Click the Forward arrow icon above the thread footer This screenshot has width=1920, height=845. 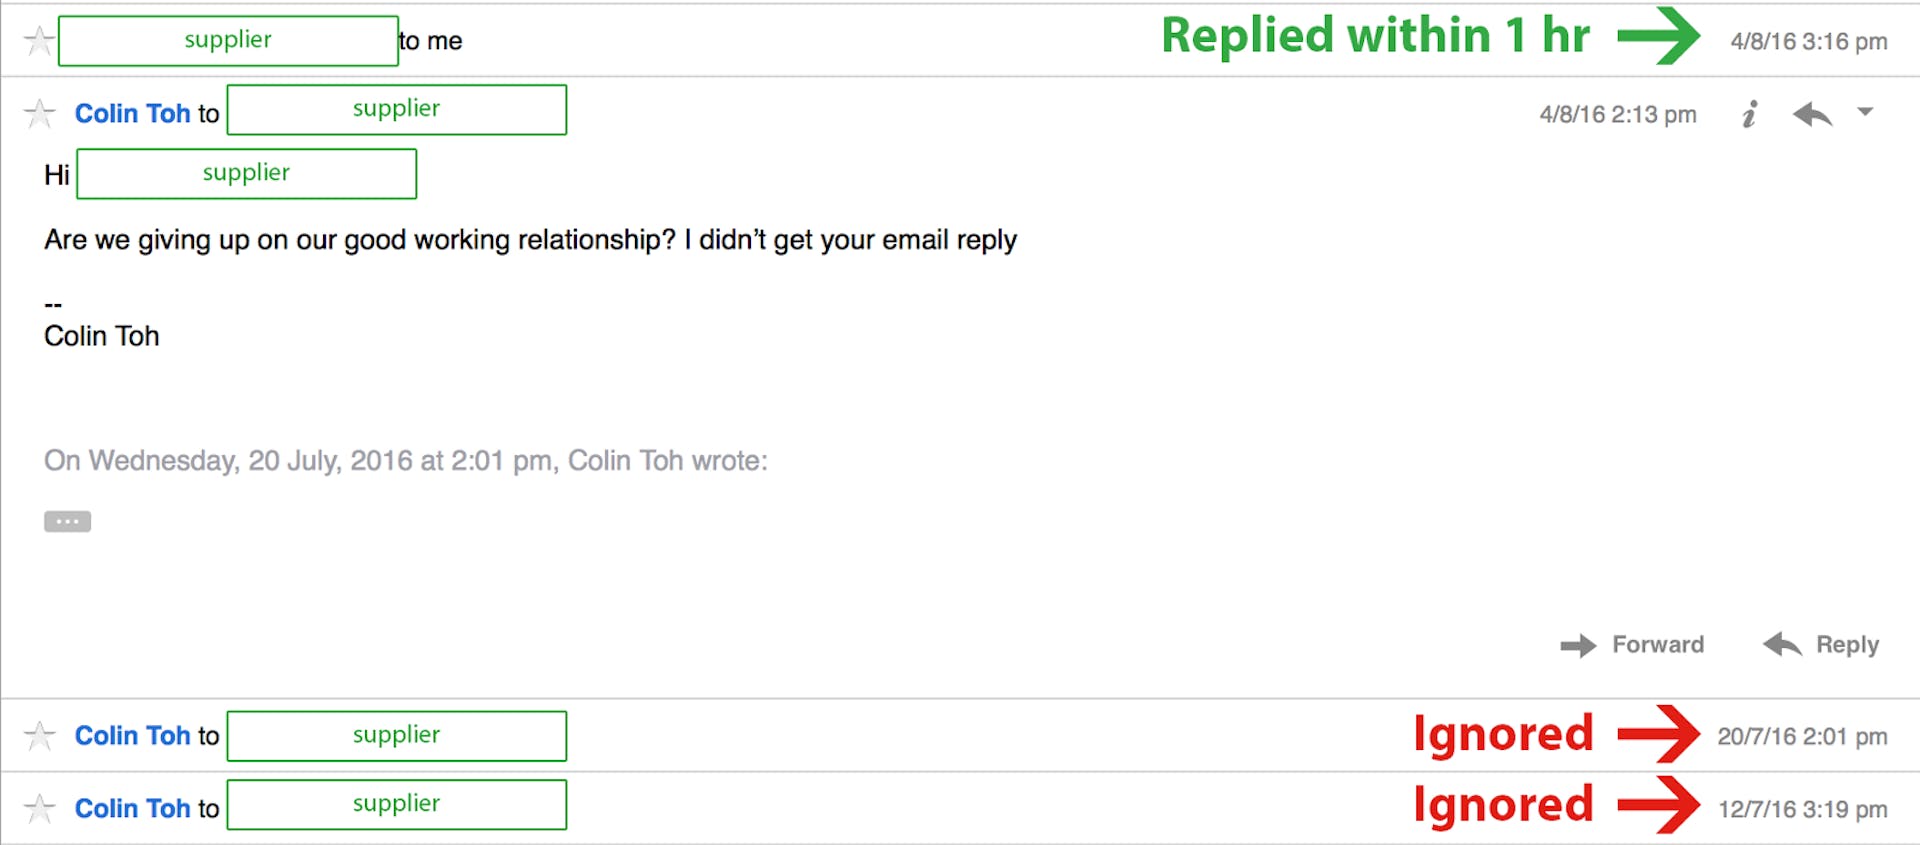(1578, 644)
